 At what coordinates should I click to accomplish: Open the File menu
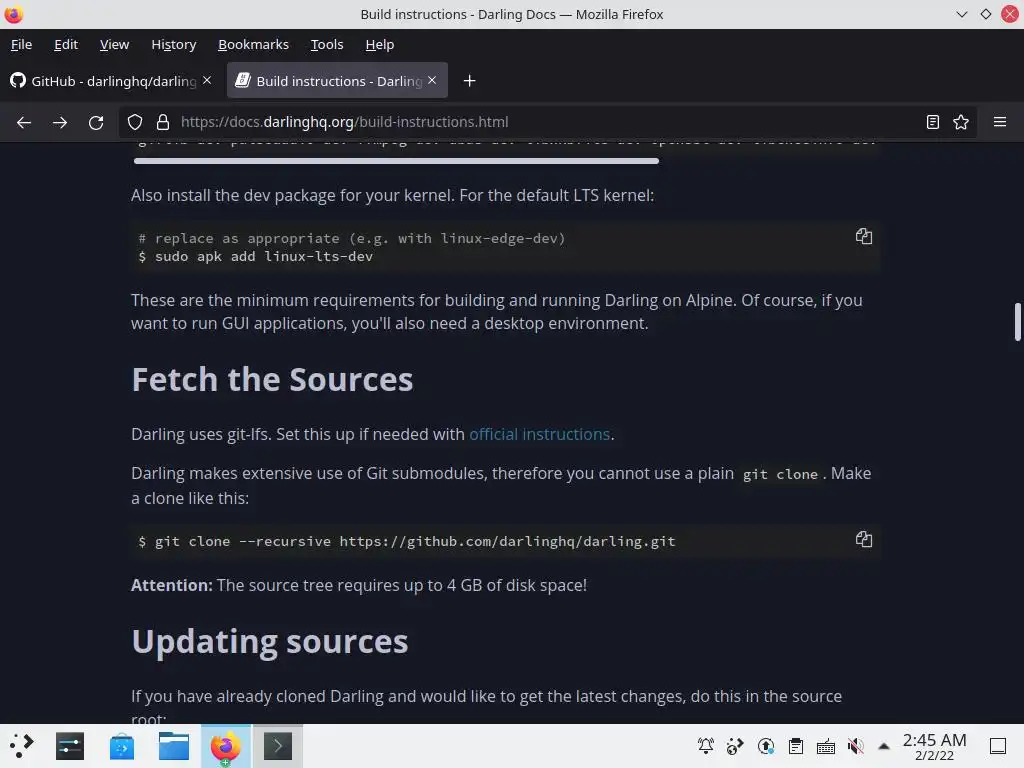pos(22,44)
